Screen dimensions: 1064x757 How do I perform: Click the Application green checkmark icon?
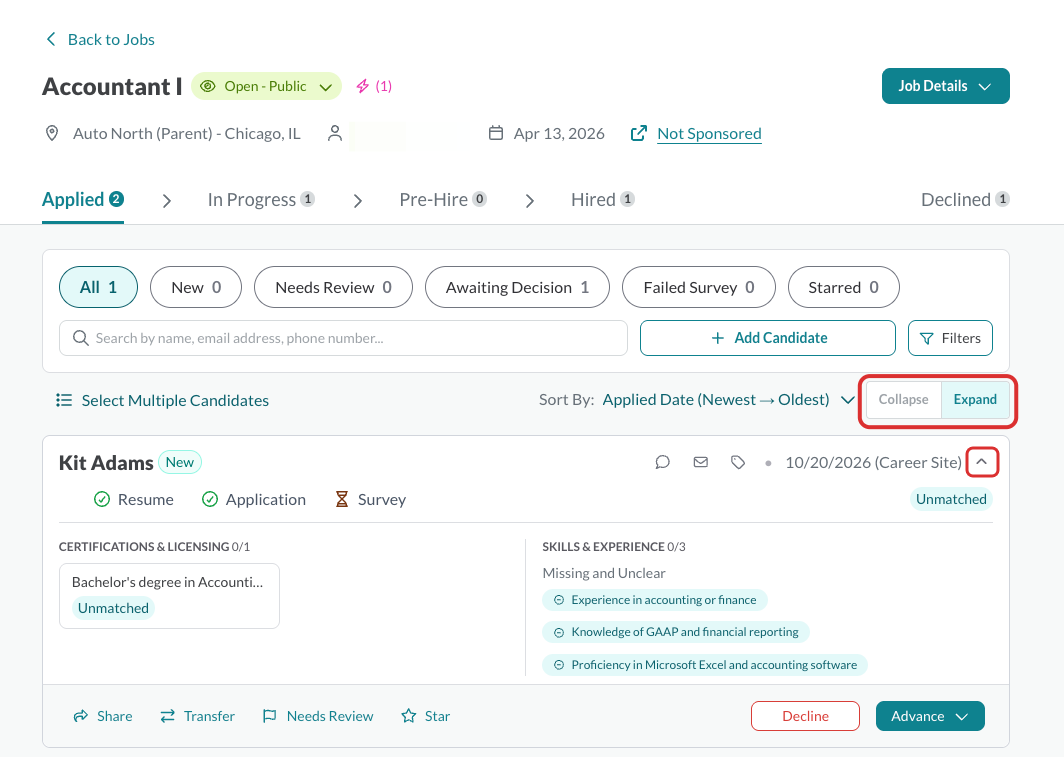pyautogui.click(x=210, y=499)
